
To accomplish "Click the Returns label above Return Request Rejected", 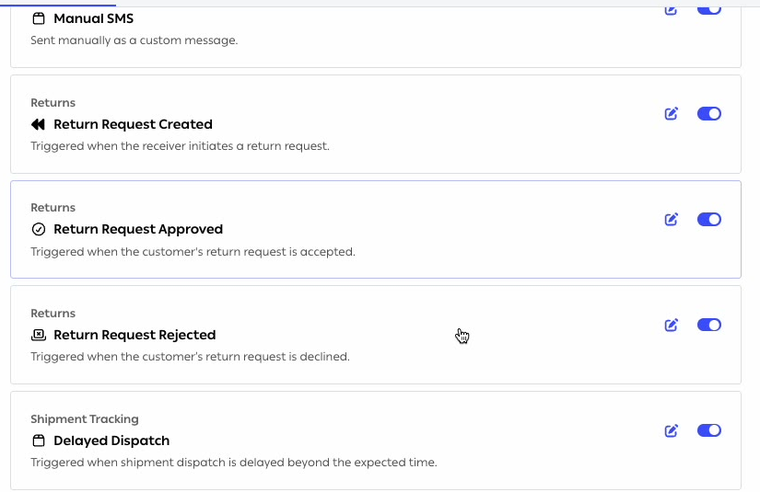I will tap(53, 313).
